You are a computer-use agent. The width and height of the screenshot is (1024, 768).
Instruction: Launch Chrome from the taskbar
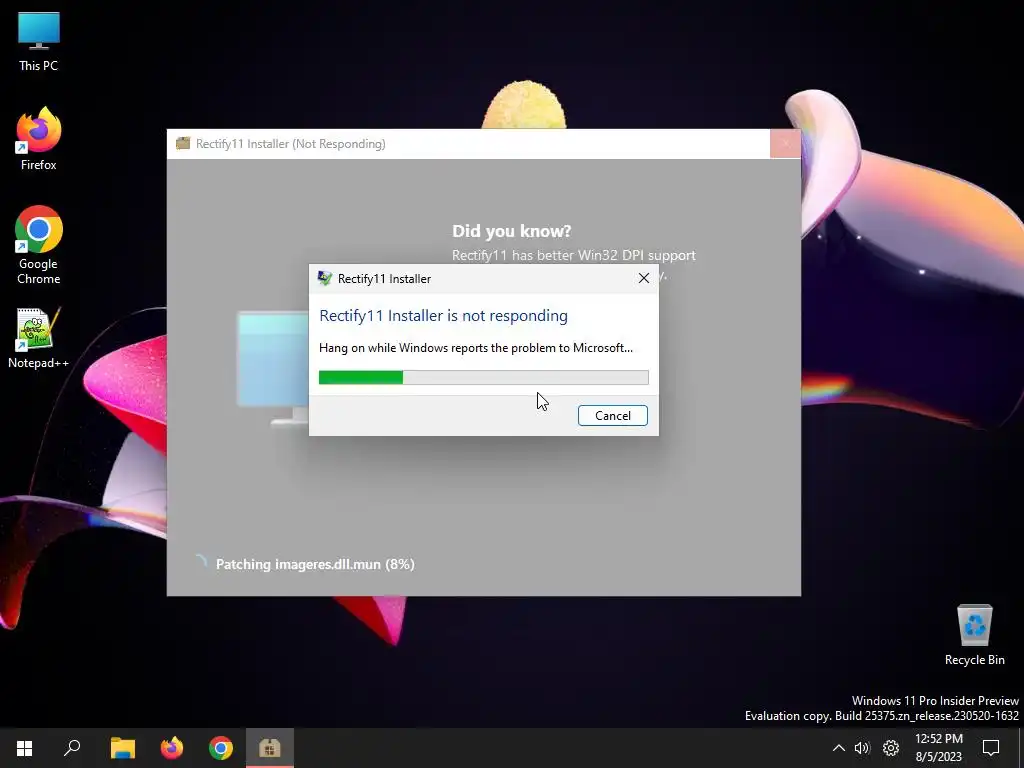click(x=221, y=748)
